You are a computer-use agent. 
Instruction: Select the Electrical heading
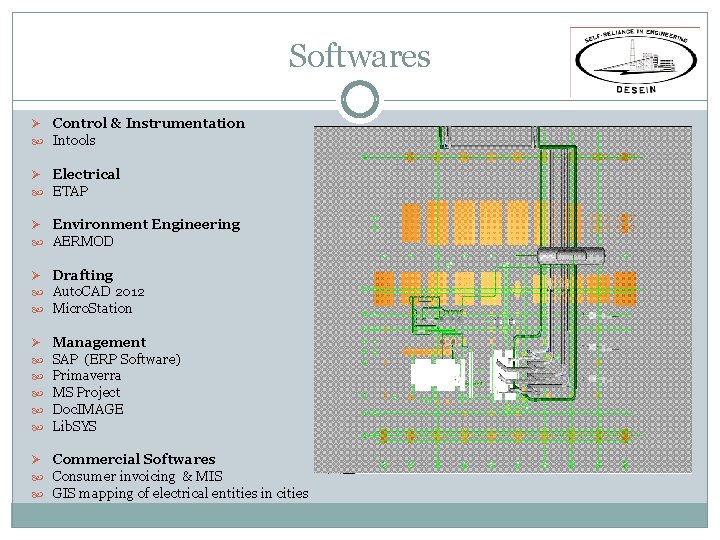point(86,174)
